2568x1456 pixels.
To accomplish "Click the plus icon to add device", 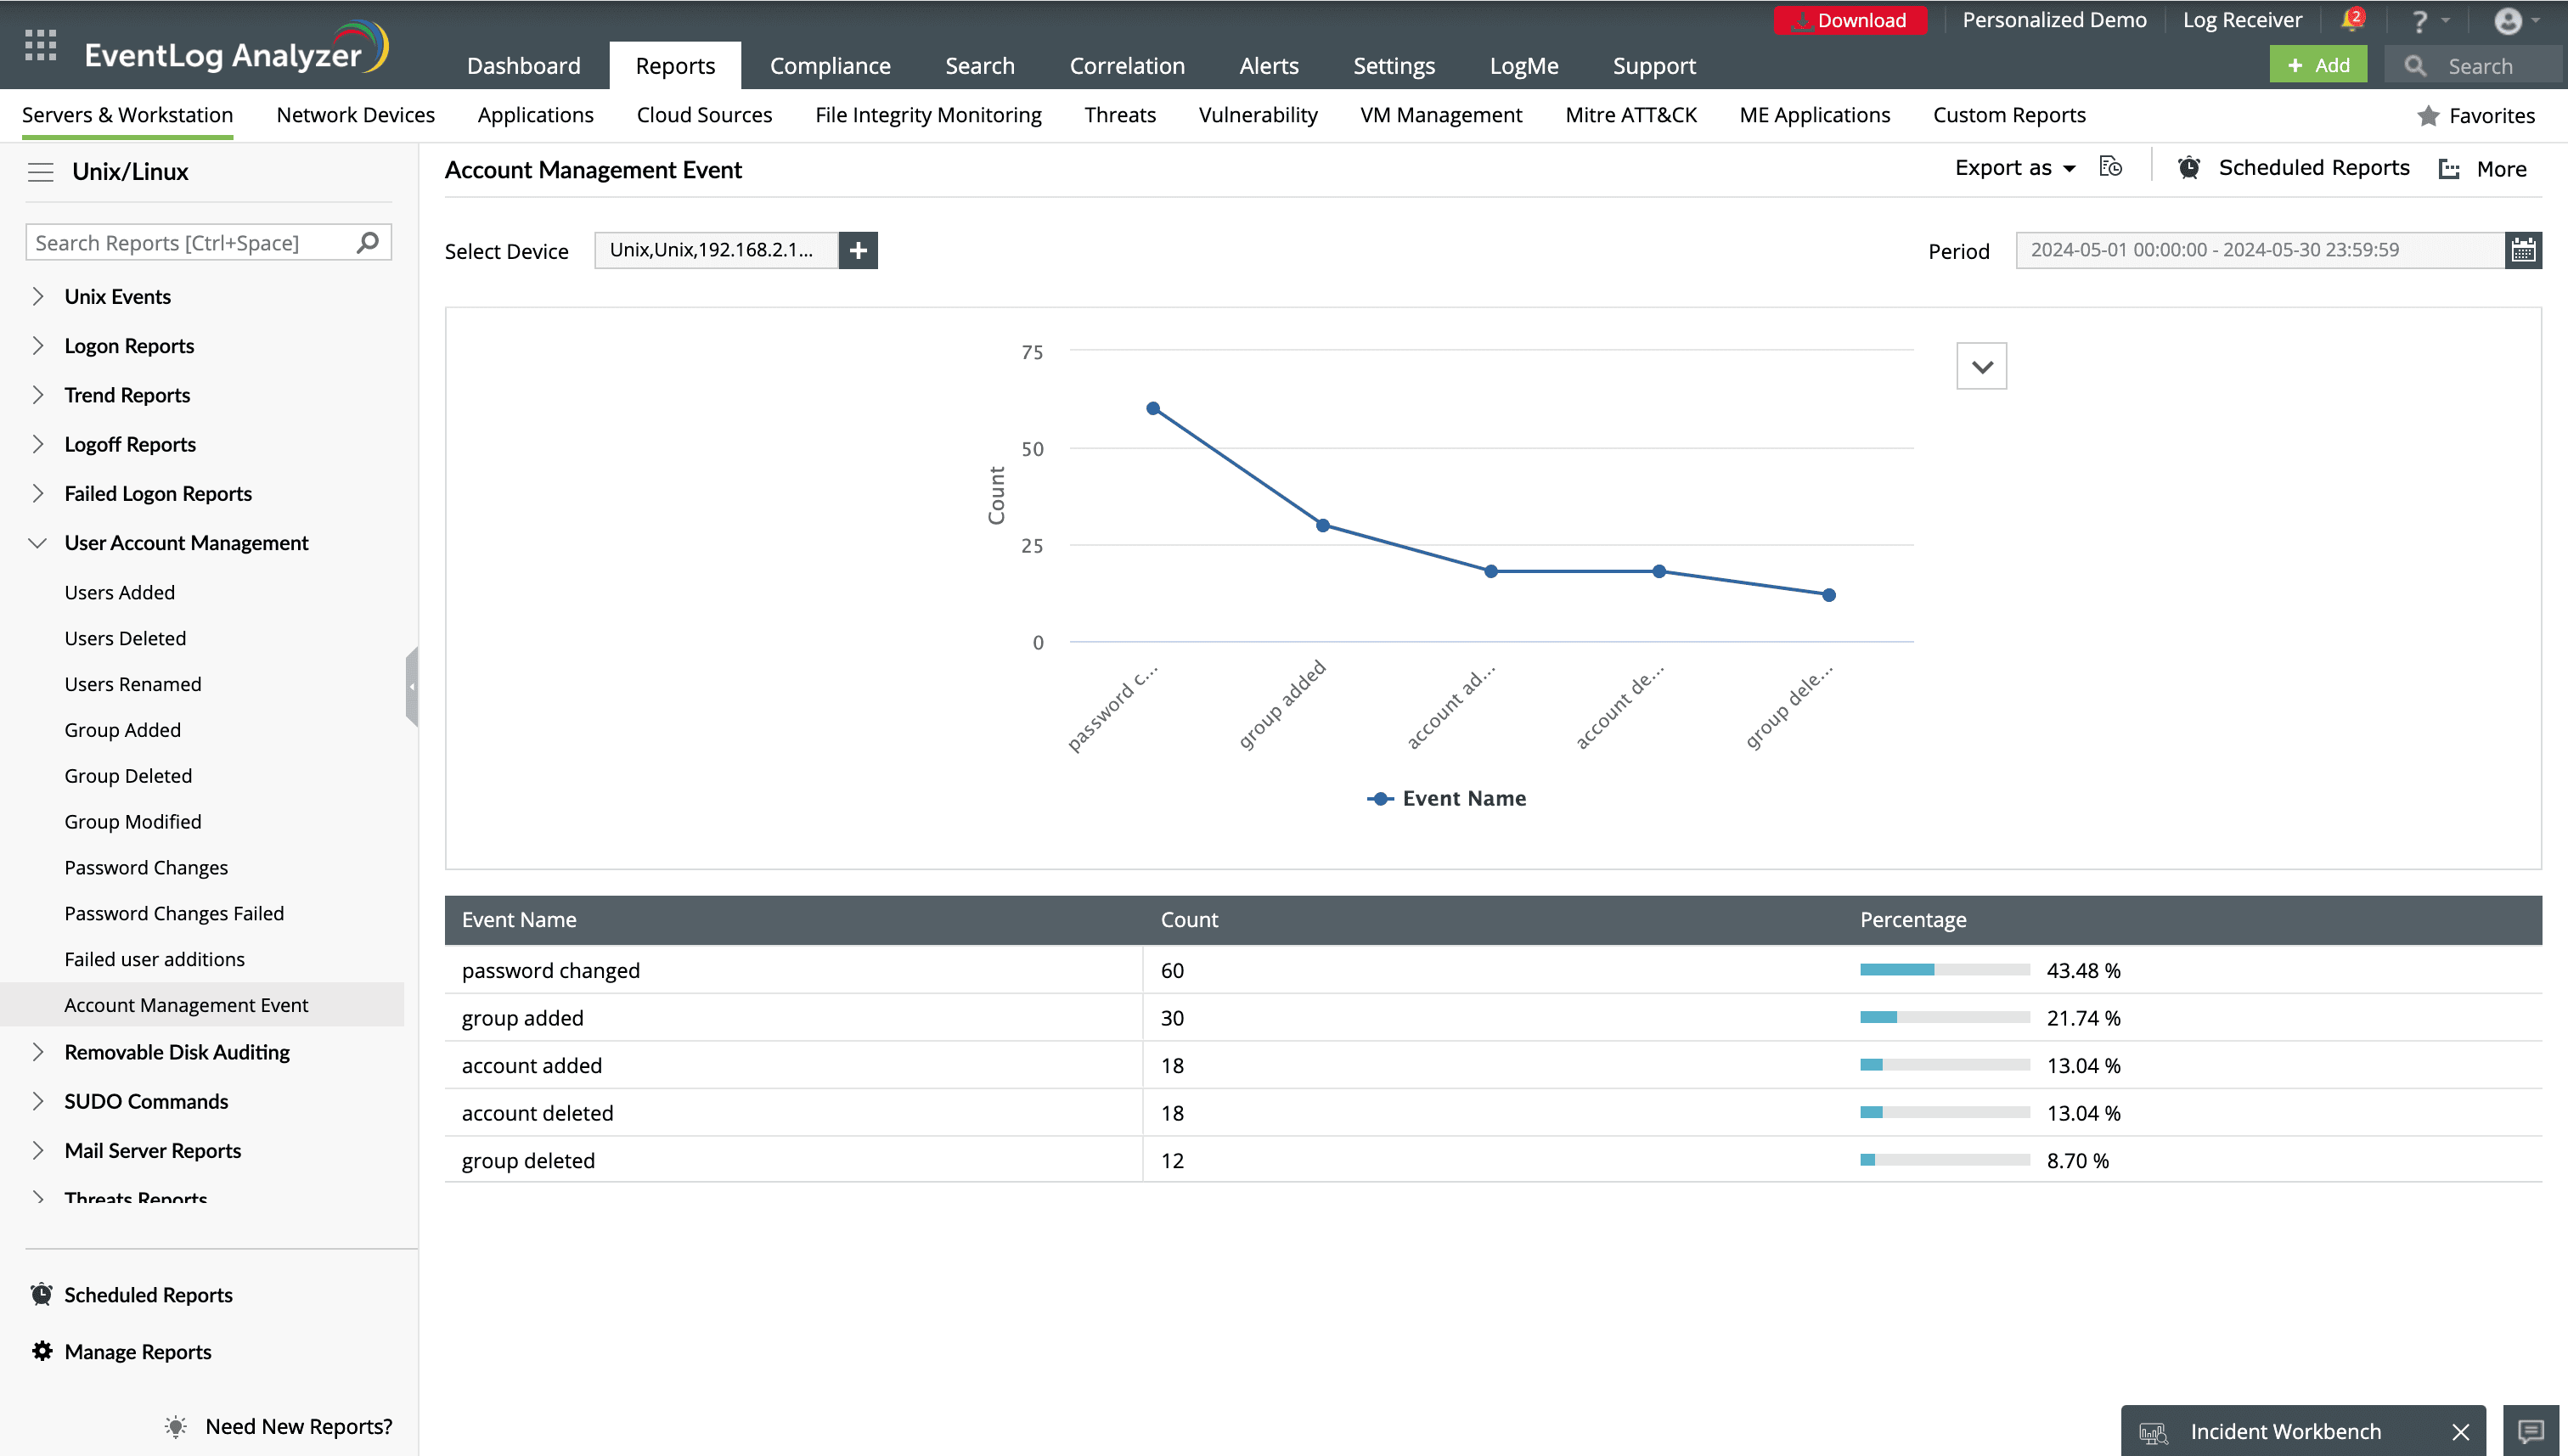I will (x=858, y=250).
